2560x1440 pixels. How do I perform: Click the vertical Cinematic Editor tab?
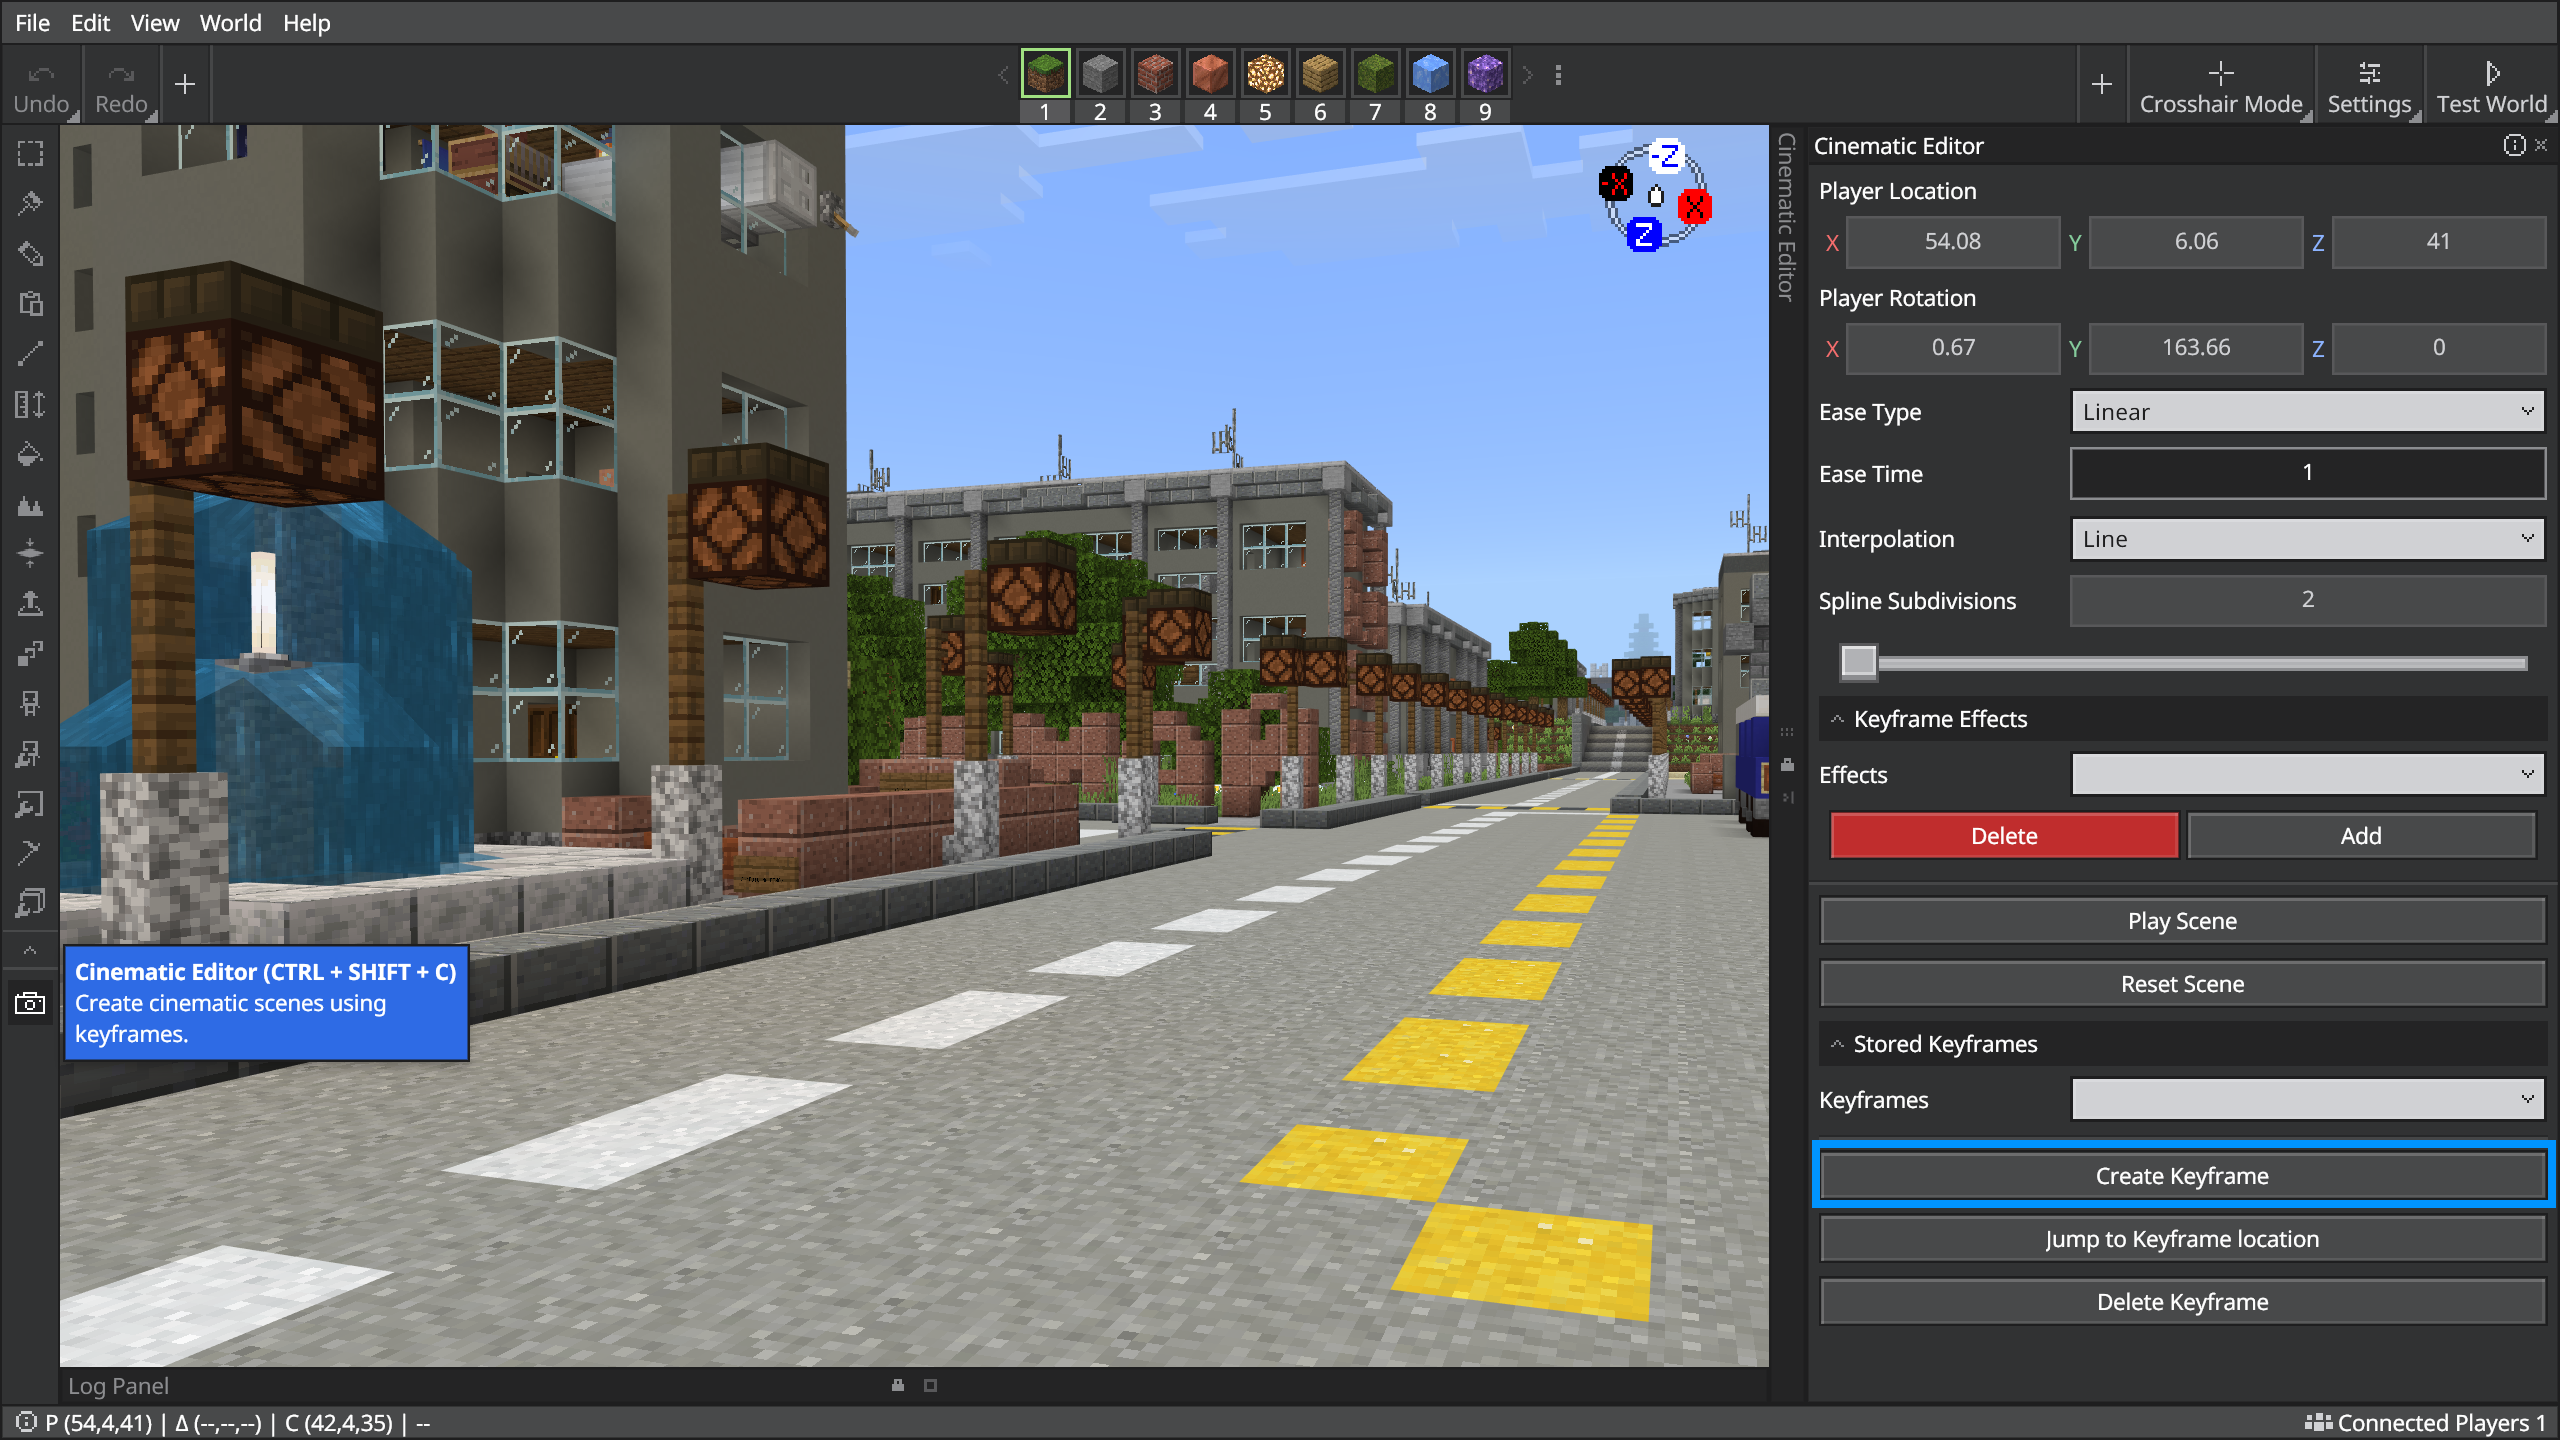(1787, 216)
